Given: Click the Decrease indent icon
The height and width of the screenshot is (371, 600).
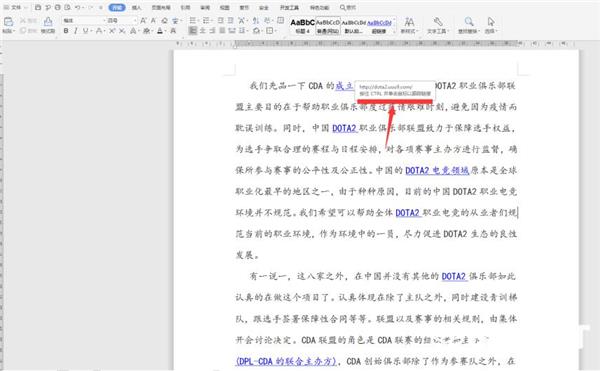Looking at the screenshot, I should click(221, 21).
